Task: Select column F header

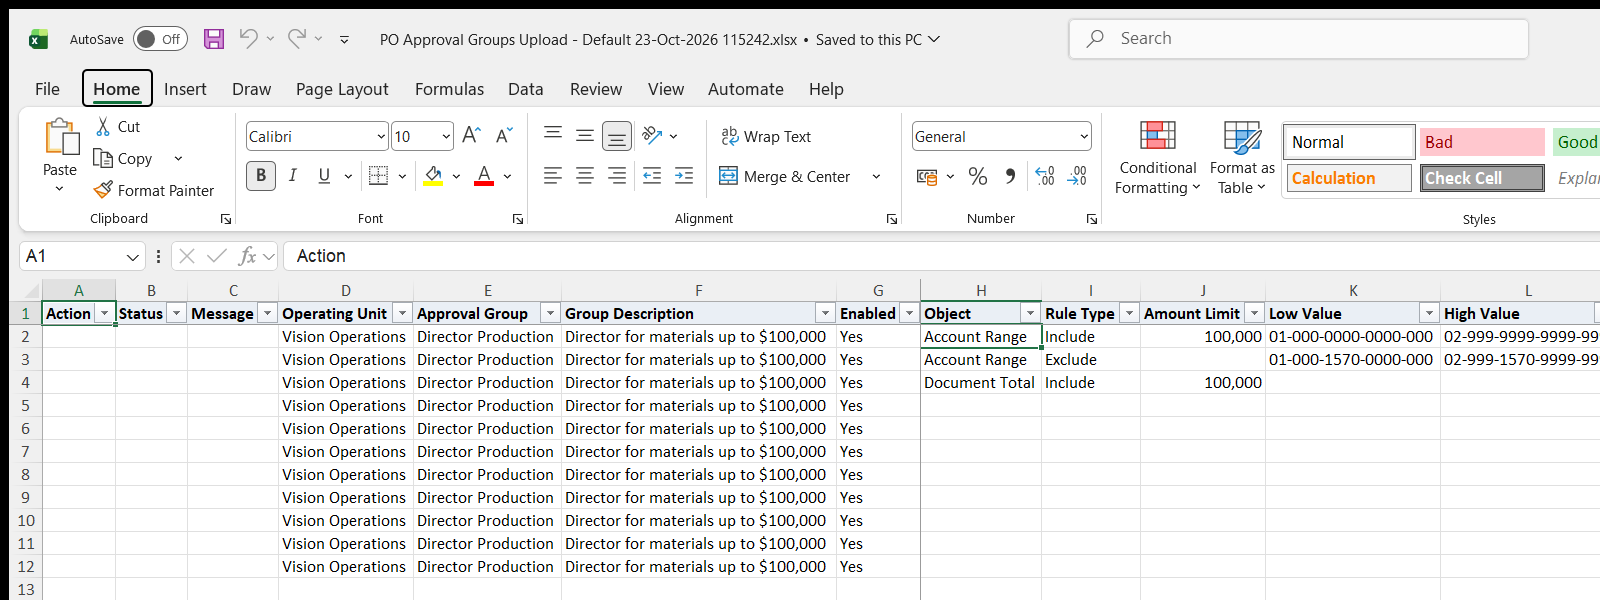Action: click(698, 290)
